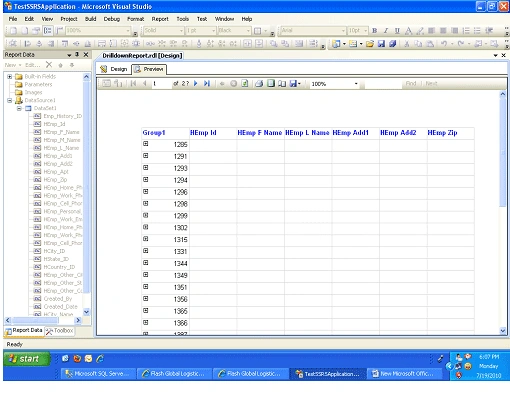Image resolution: width=510 pixels, height=393 pixels.
Task: Click the Save All icon
Action: click(x=392, y=44)
